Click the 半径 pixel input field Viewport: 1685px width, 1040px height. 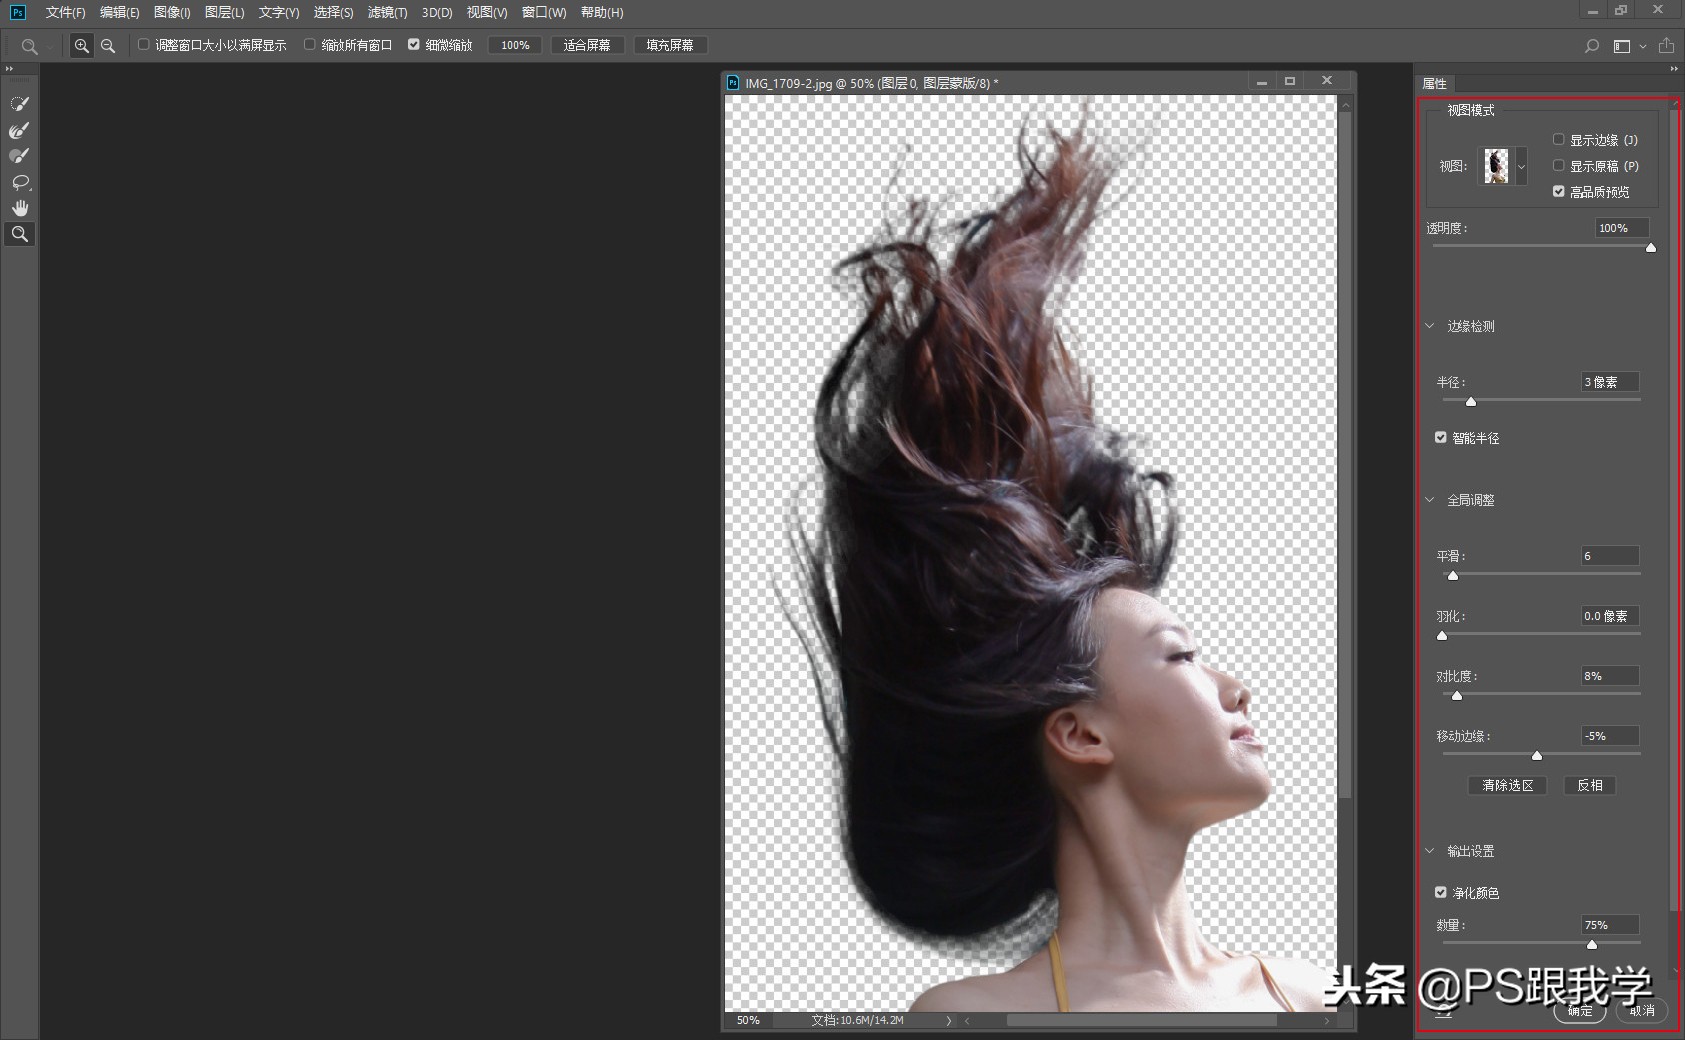pos(1608,382)
